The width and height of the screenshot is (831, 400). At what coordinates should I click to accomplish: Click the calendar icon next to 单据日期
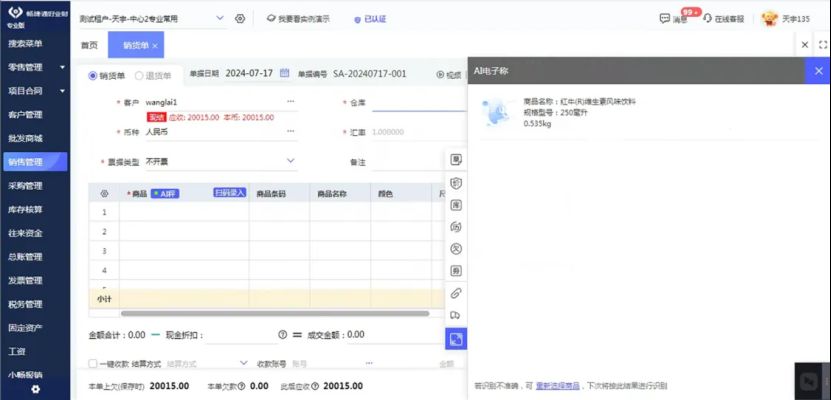(x=285, y=73)
